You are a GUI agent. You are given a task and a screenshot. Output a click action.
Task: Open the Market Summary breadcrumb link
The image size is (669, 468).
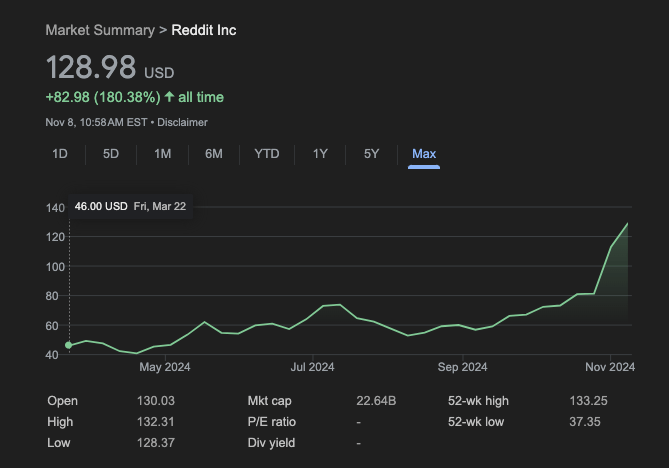(100, 30)
